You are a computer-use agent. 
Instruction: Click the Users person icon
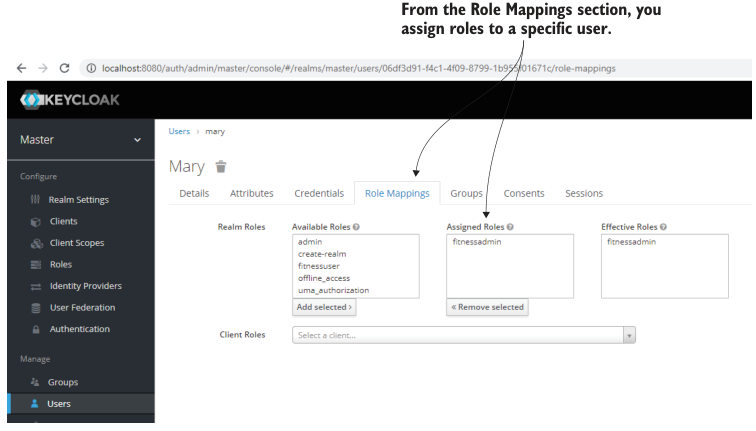click(34, 404)
